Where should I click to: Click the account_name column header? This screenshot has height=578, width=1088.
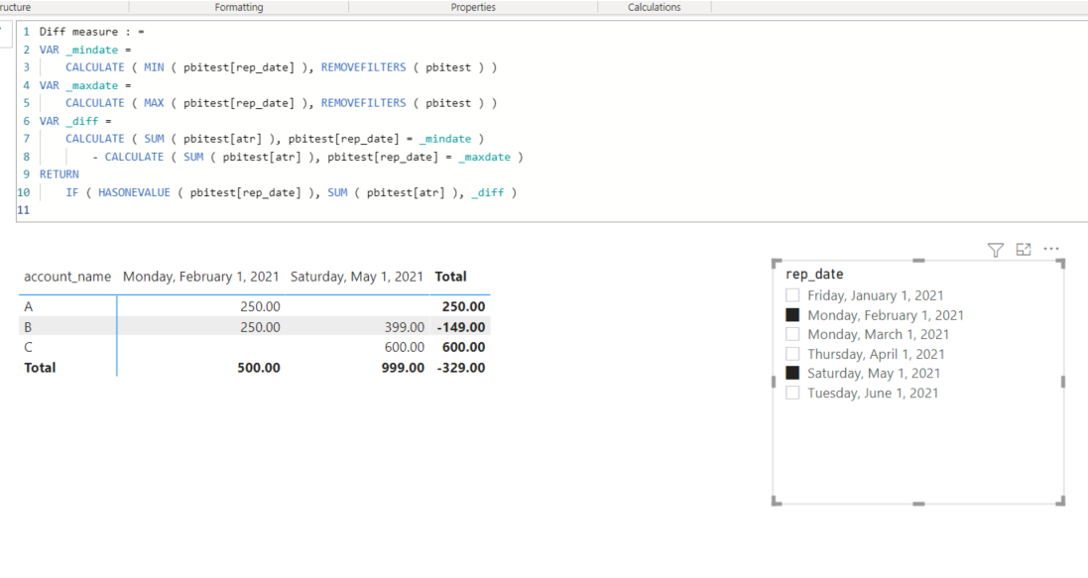67,277
